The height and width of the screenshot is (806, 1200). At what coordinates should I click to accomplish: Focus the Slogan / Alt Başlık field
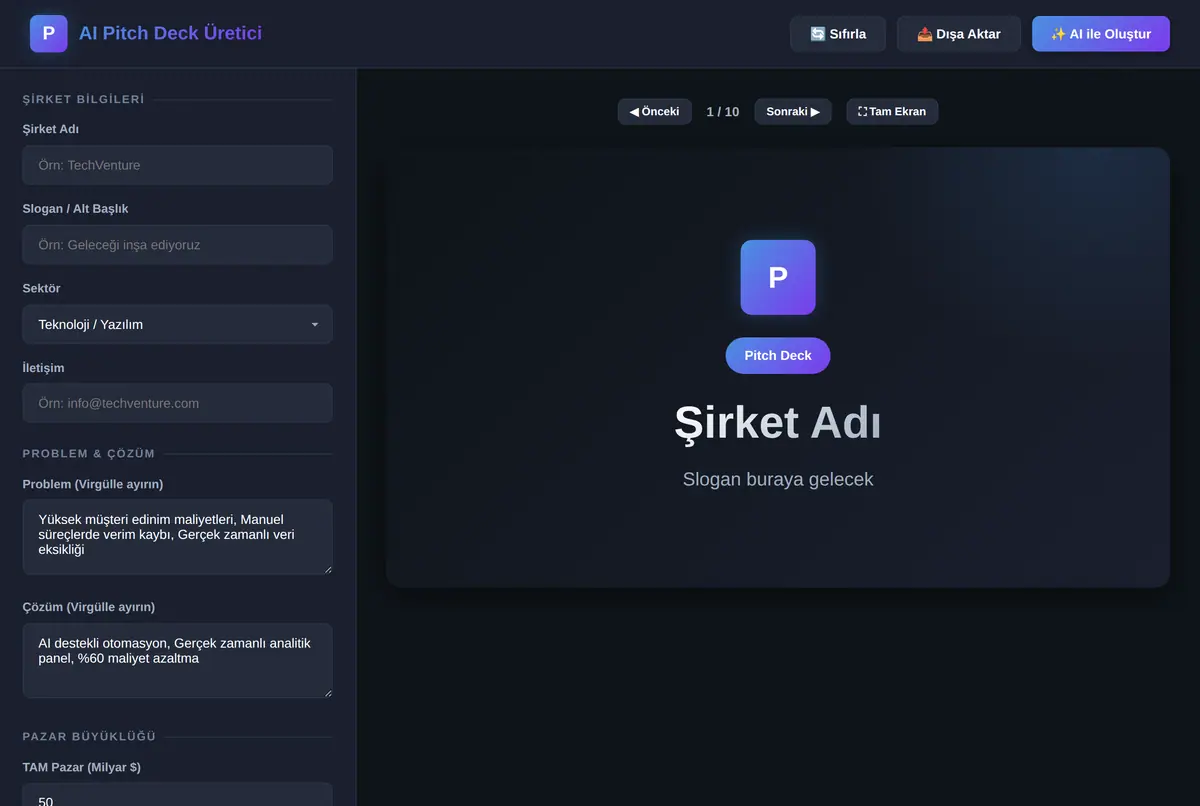point(177,244)
